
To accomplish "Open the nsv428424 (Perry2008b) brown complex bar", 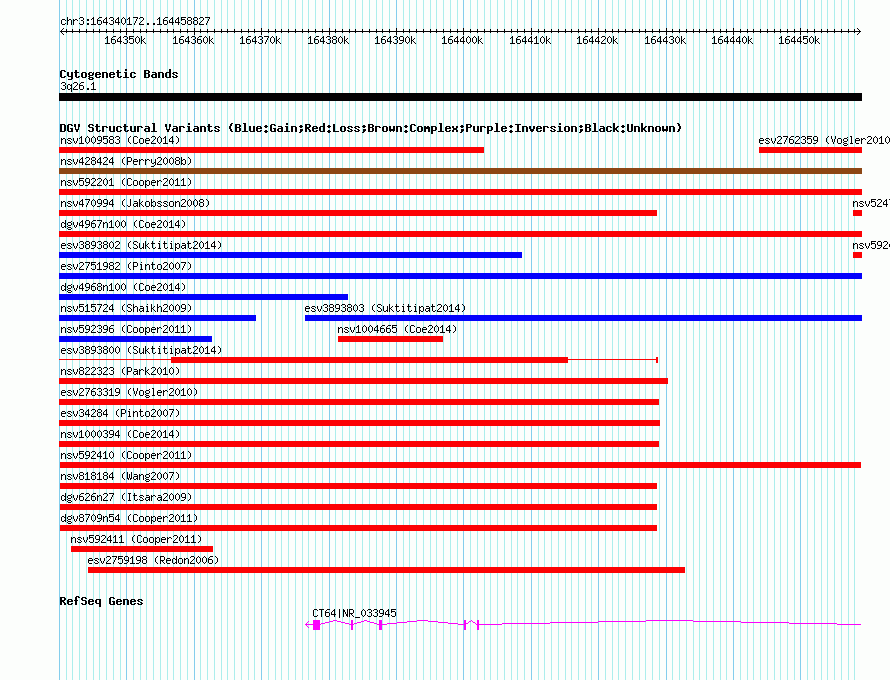I will pos(460,171).
